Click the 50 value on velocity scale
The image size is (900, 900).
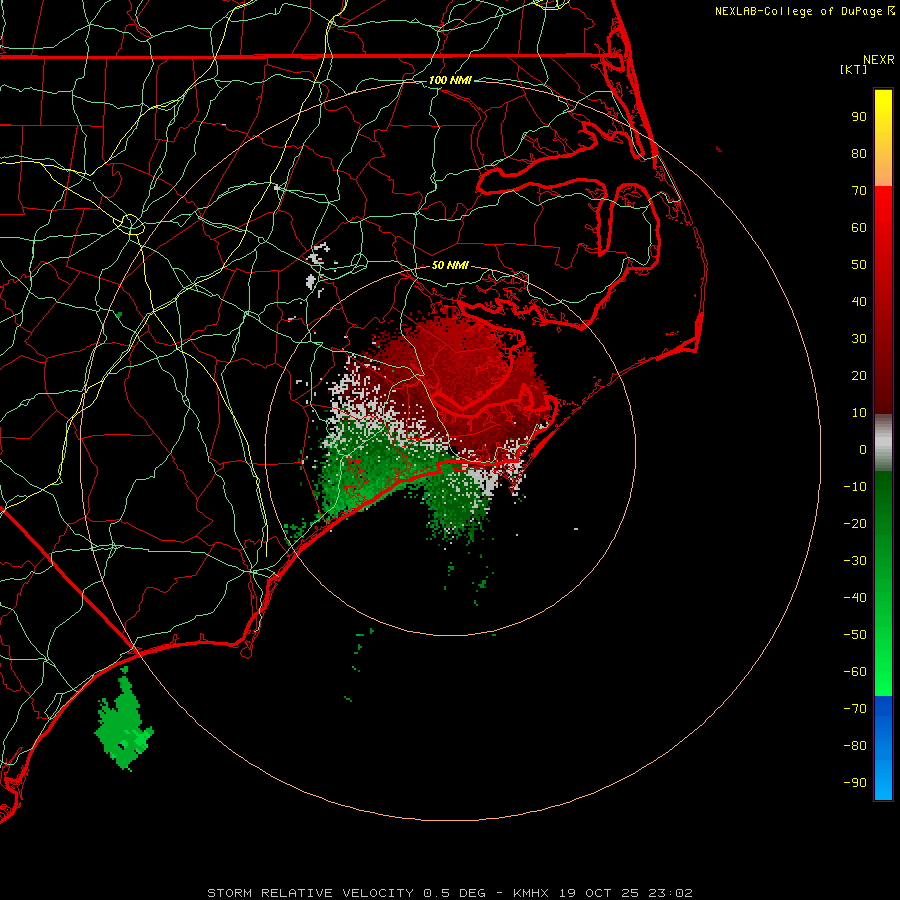coord(859,265)
